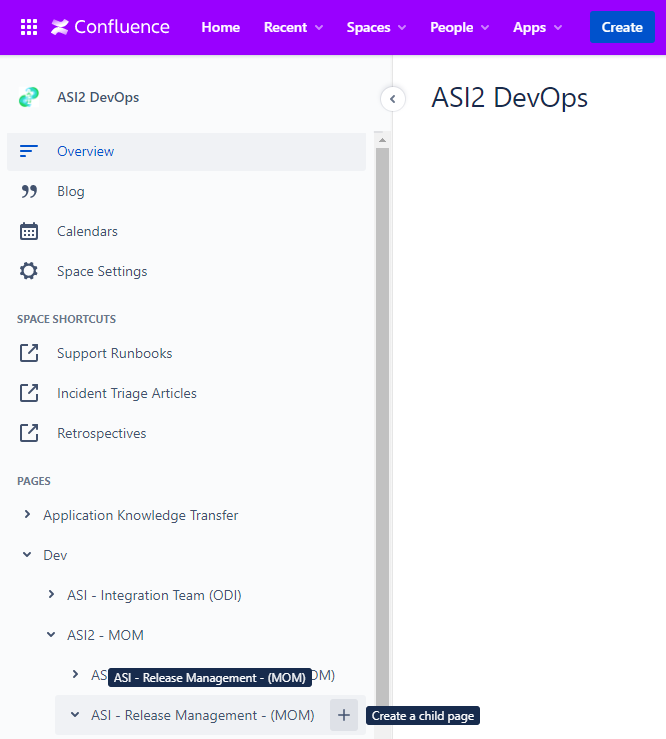Click the Overview lines icon
666x739 pixels.
coord(29,151)
